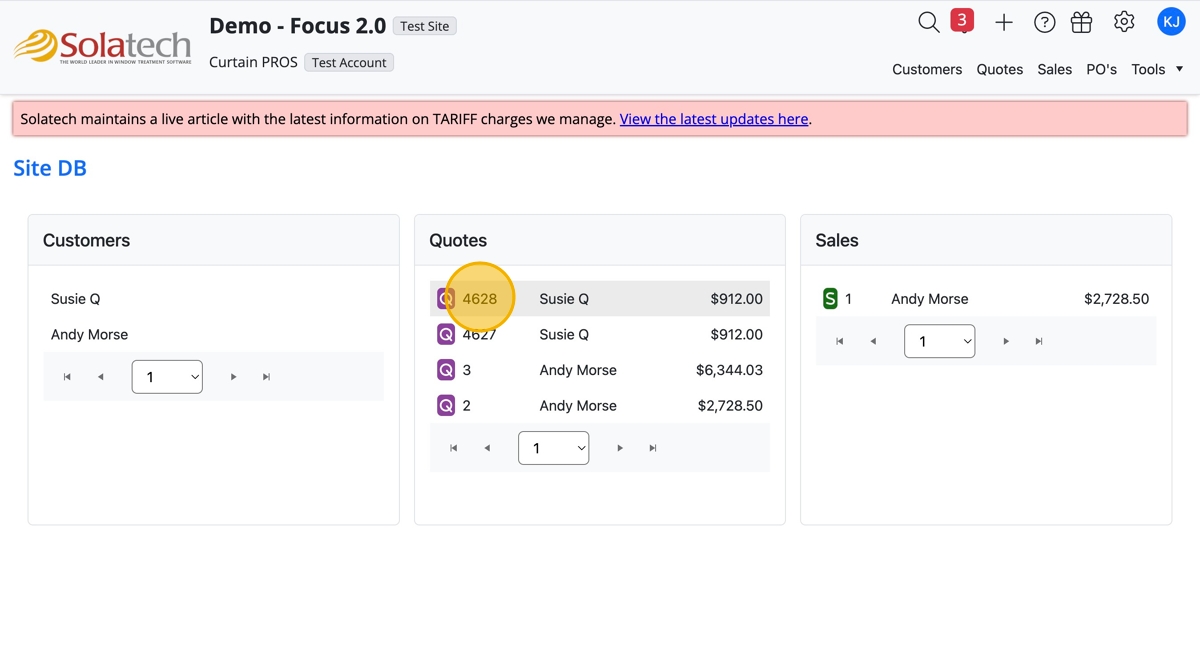This screenshot has width=1200, height=670.
Task: Open the KJ user avatar
Action: (x=1170, y=21)
